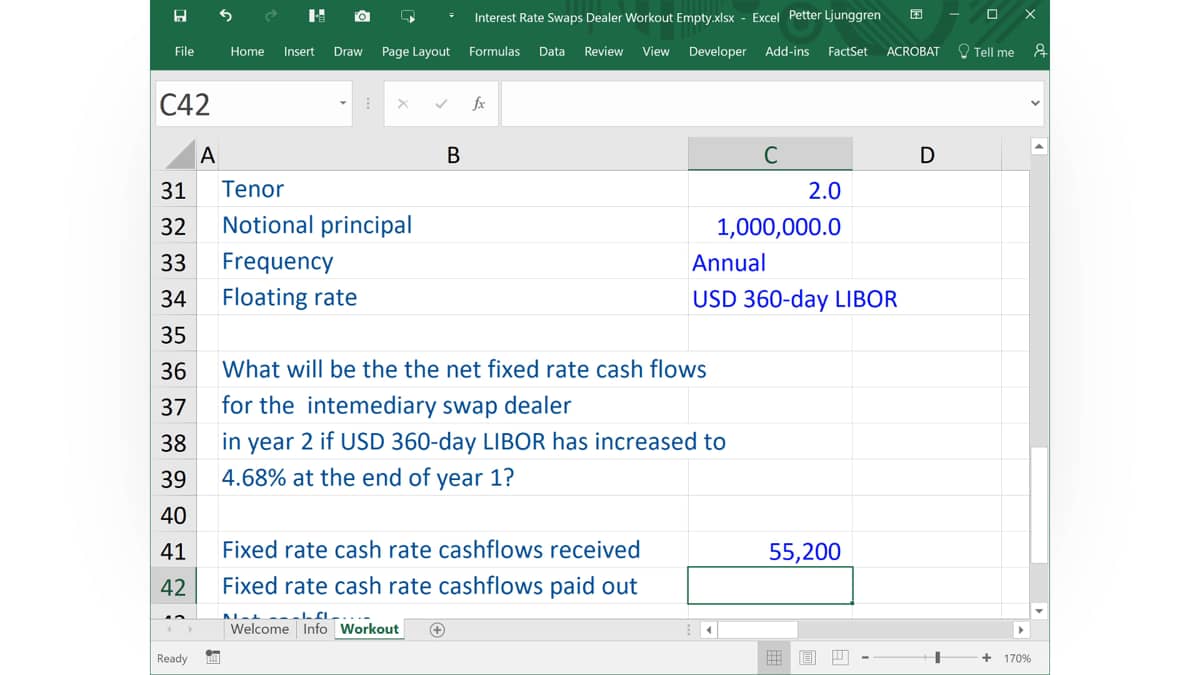The image size is (1200, 675).
Task: Switch to Page Break Preview
Action: 840,658
